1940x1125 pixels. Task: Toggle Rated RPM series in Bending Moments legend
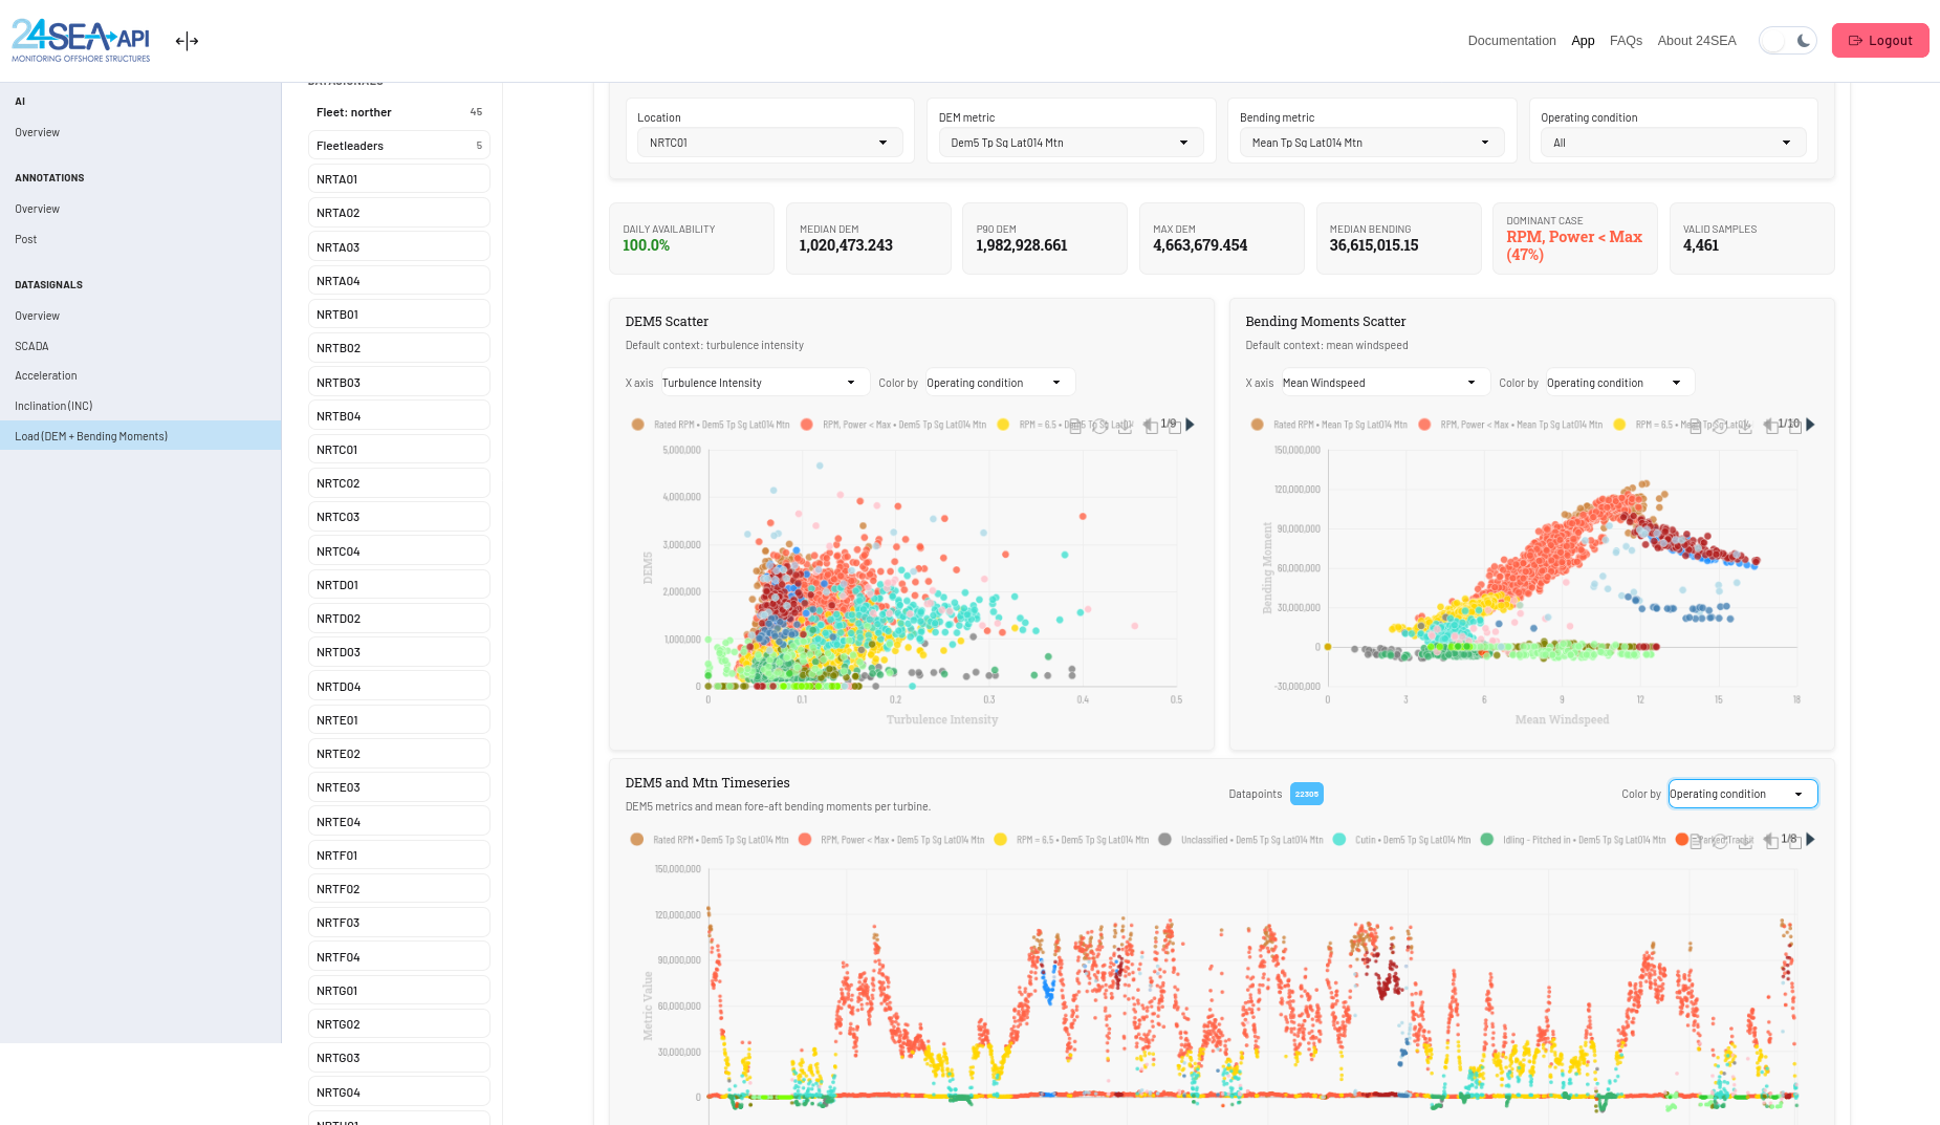click(1329, 424)
